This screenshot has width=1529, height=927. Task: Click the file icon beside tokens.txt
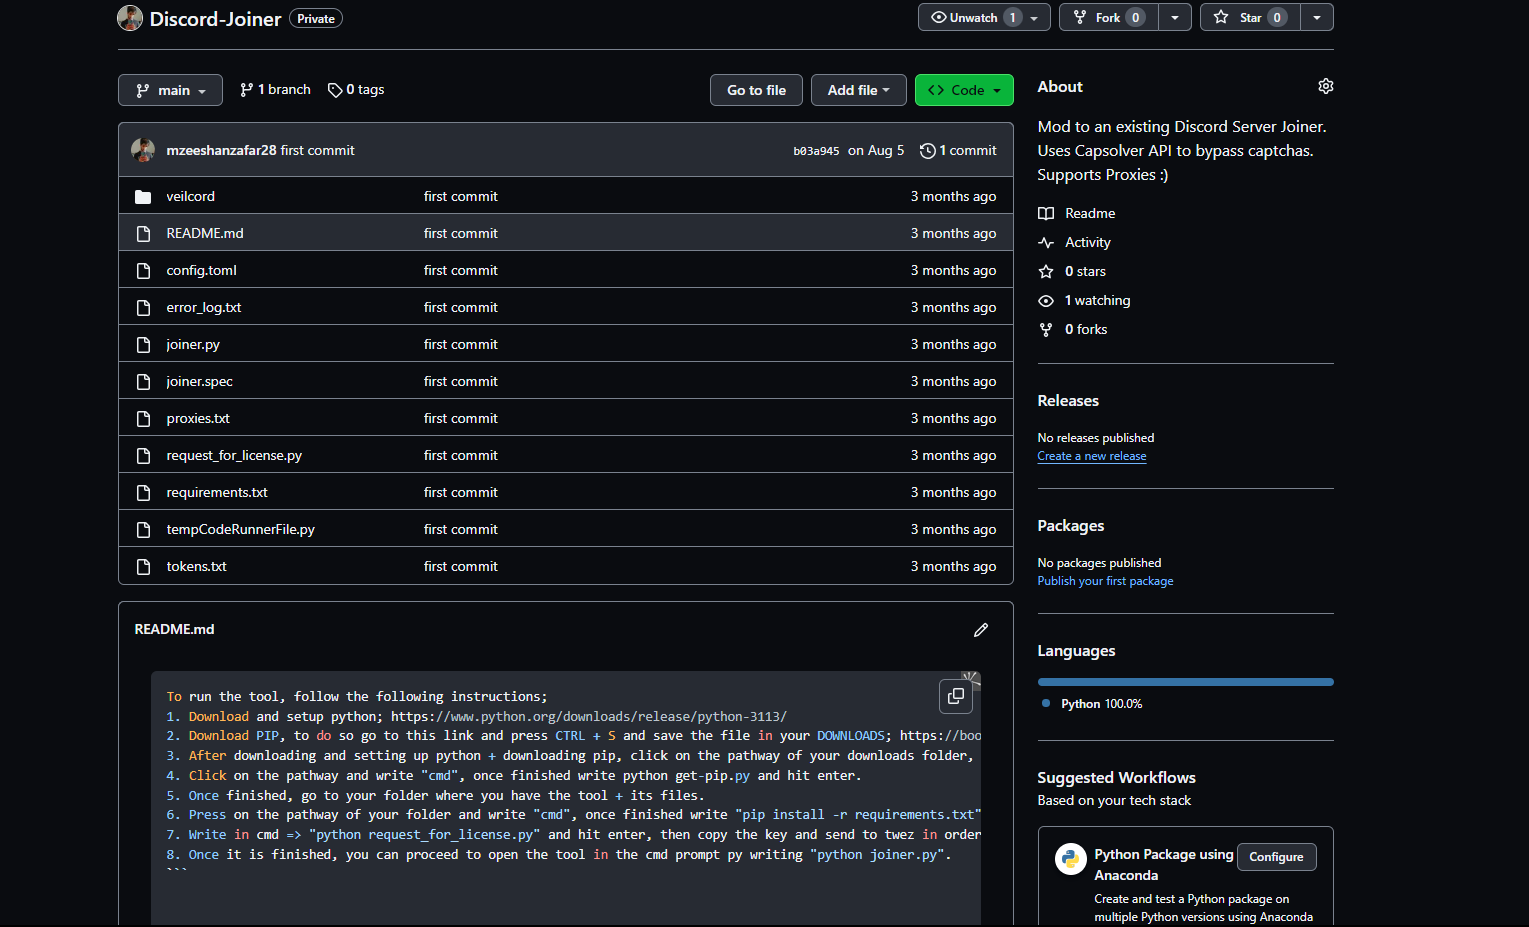pyautogui.click(x=143, y=566)
